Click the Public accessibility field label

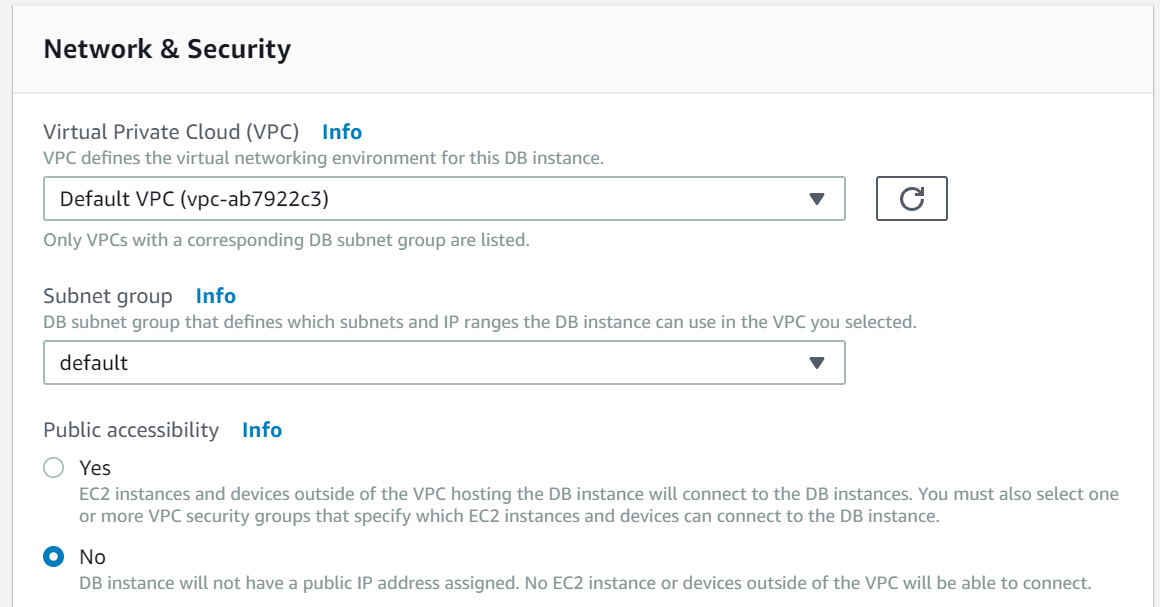point(131,430)
